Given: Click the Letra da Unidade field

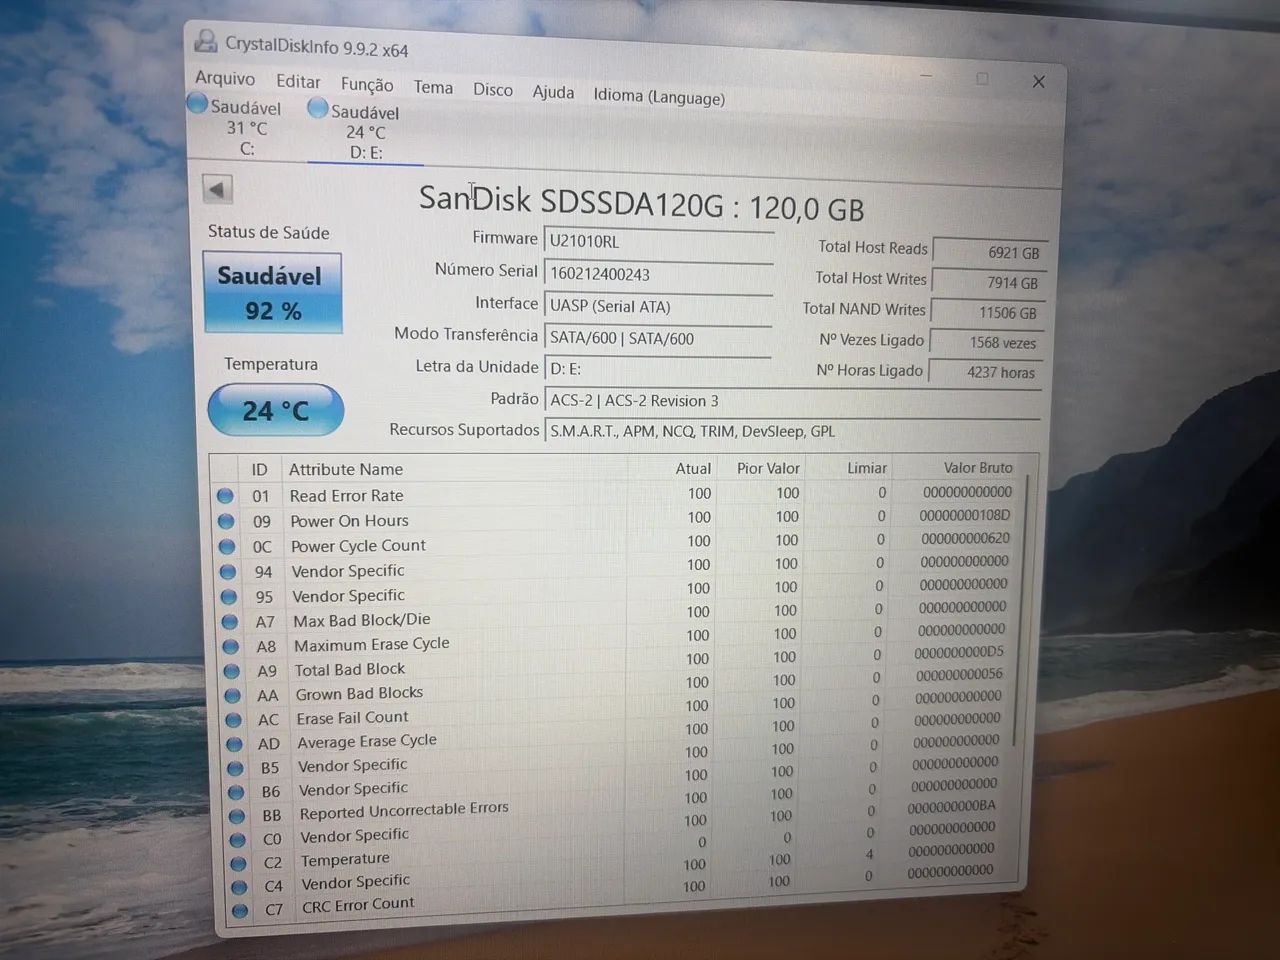Looking at the screenshot, I should coord(658,370).
